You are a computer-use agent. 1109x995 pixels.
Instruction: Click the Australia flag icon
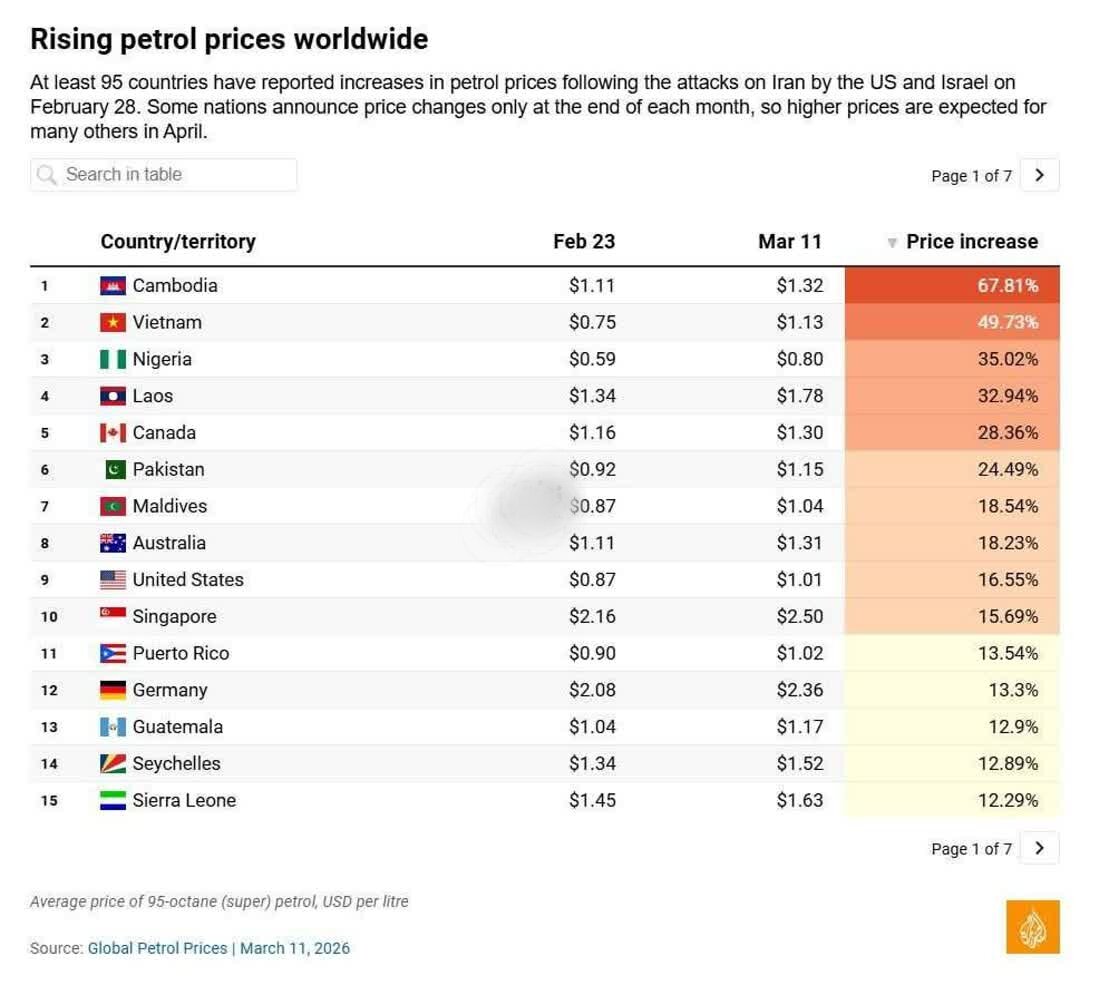click(x=113, y=543)
